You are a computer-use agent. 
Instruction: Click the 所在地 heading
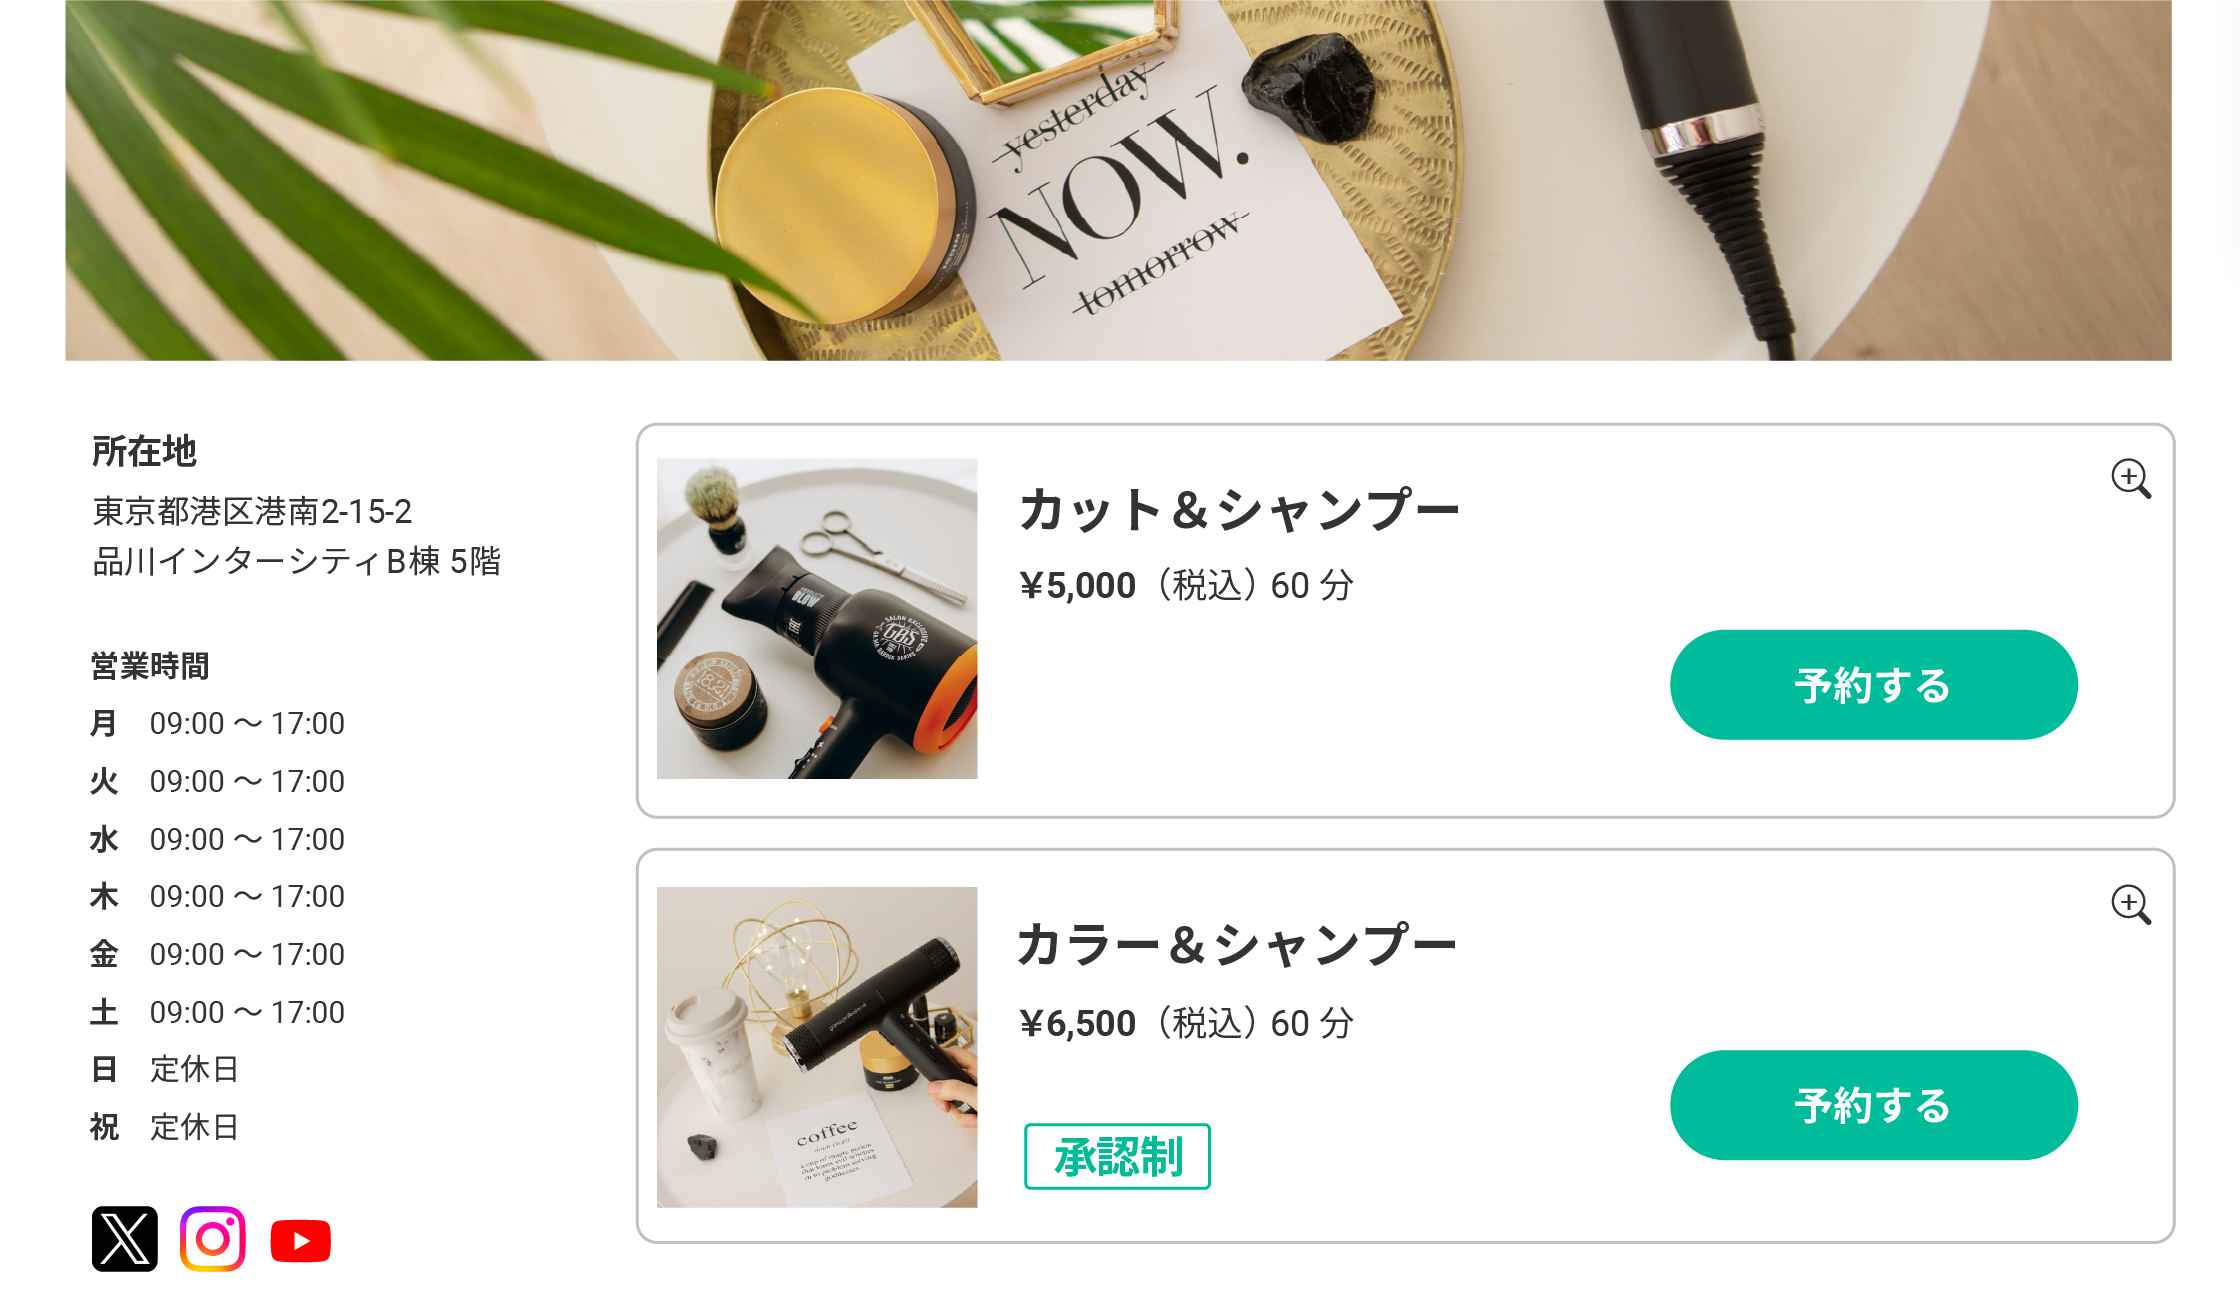(x=144, y=451)
